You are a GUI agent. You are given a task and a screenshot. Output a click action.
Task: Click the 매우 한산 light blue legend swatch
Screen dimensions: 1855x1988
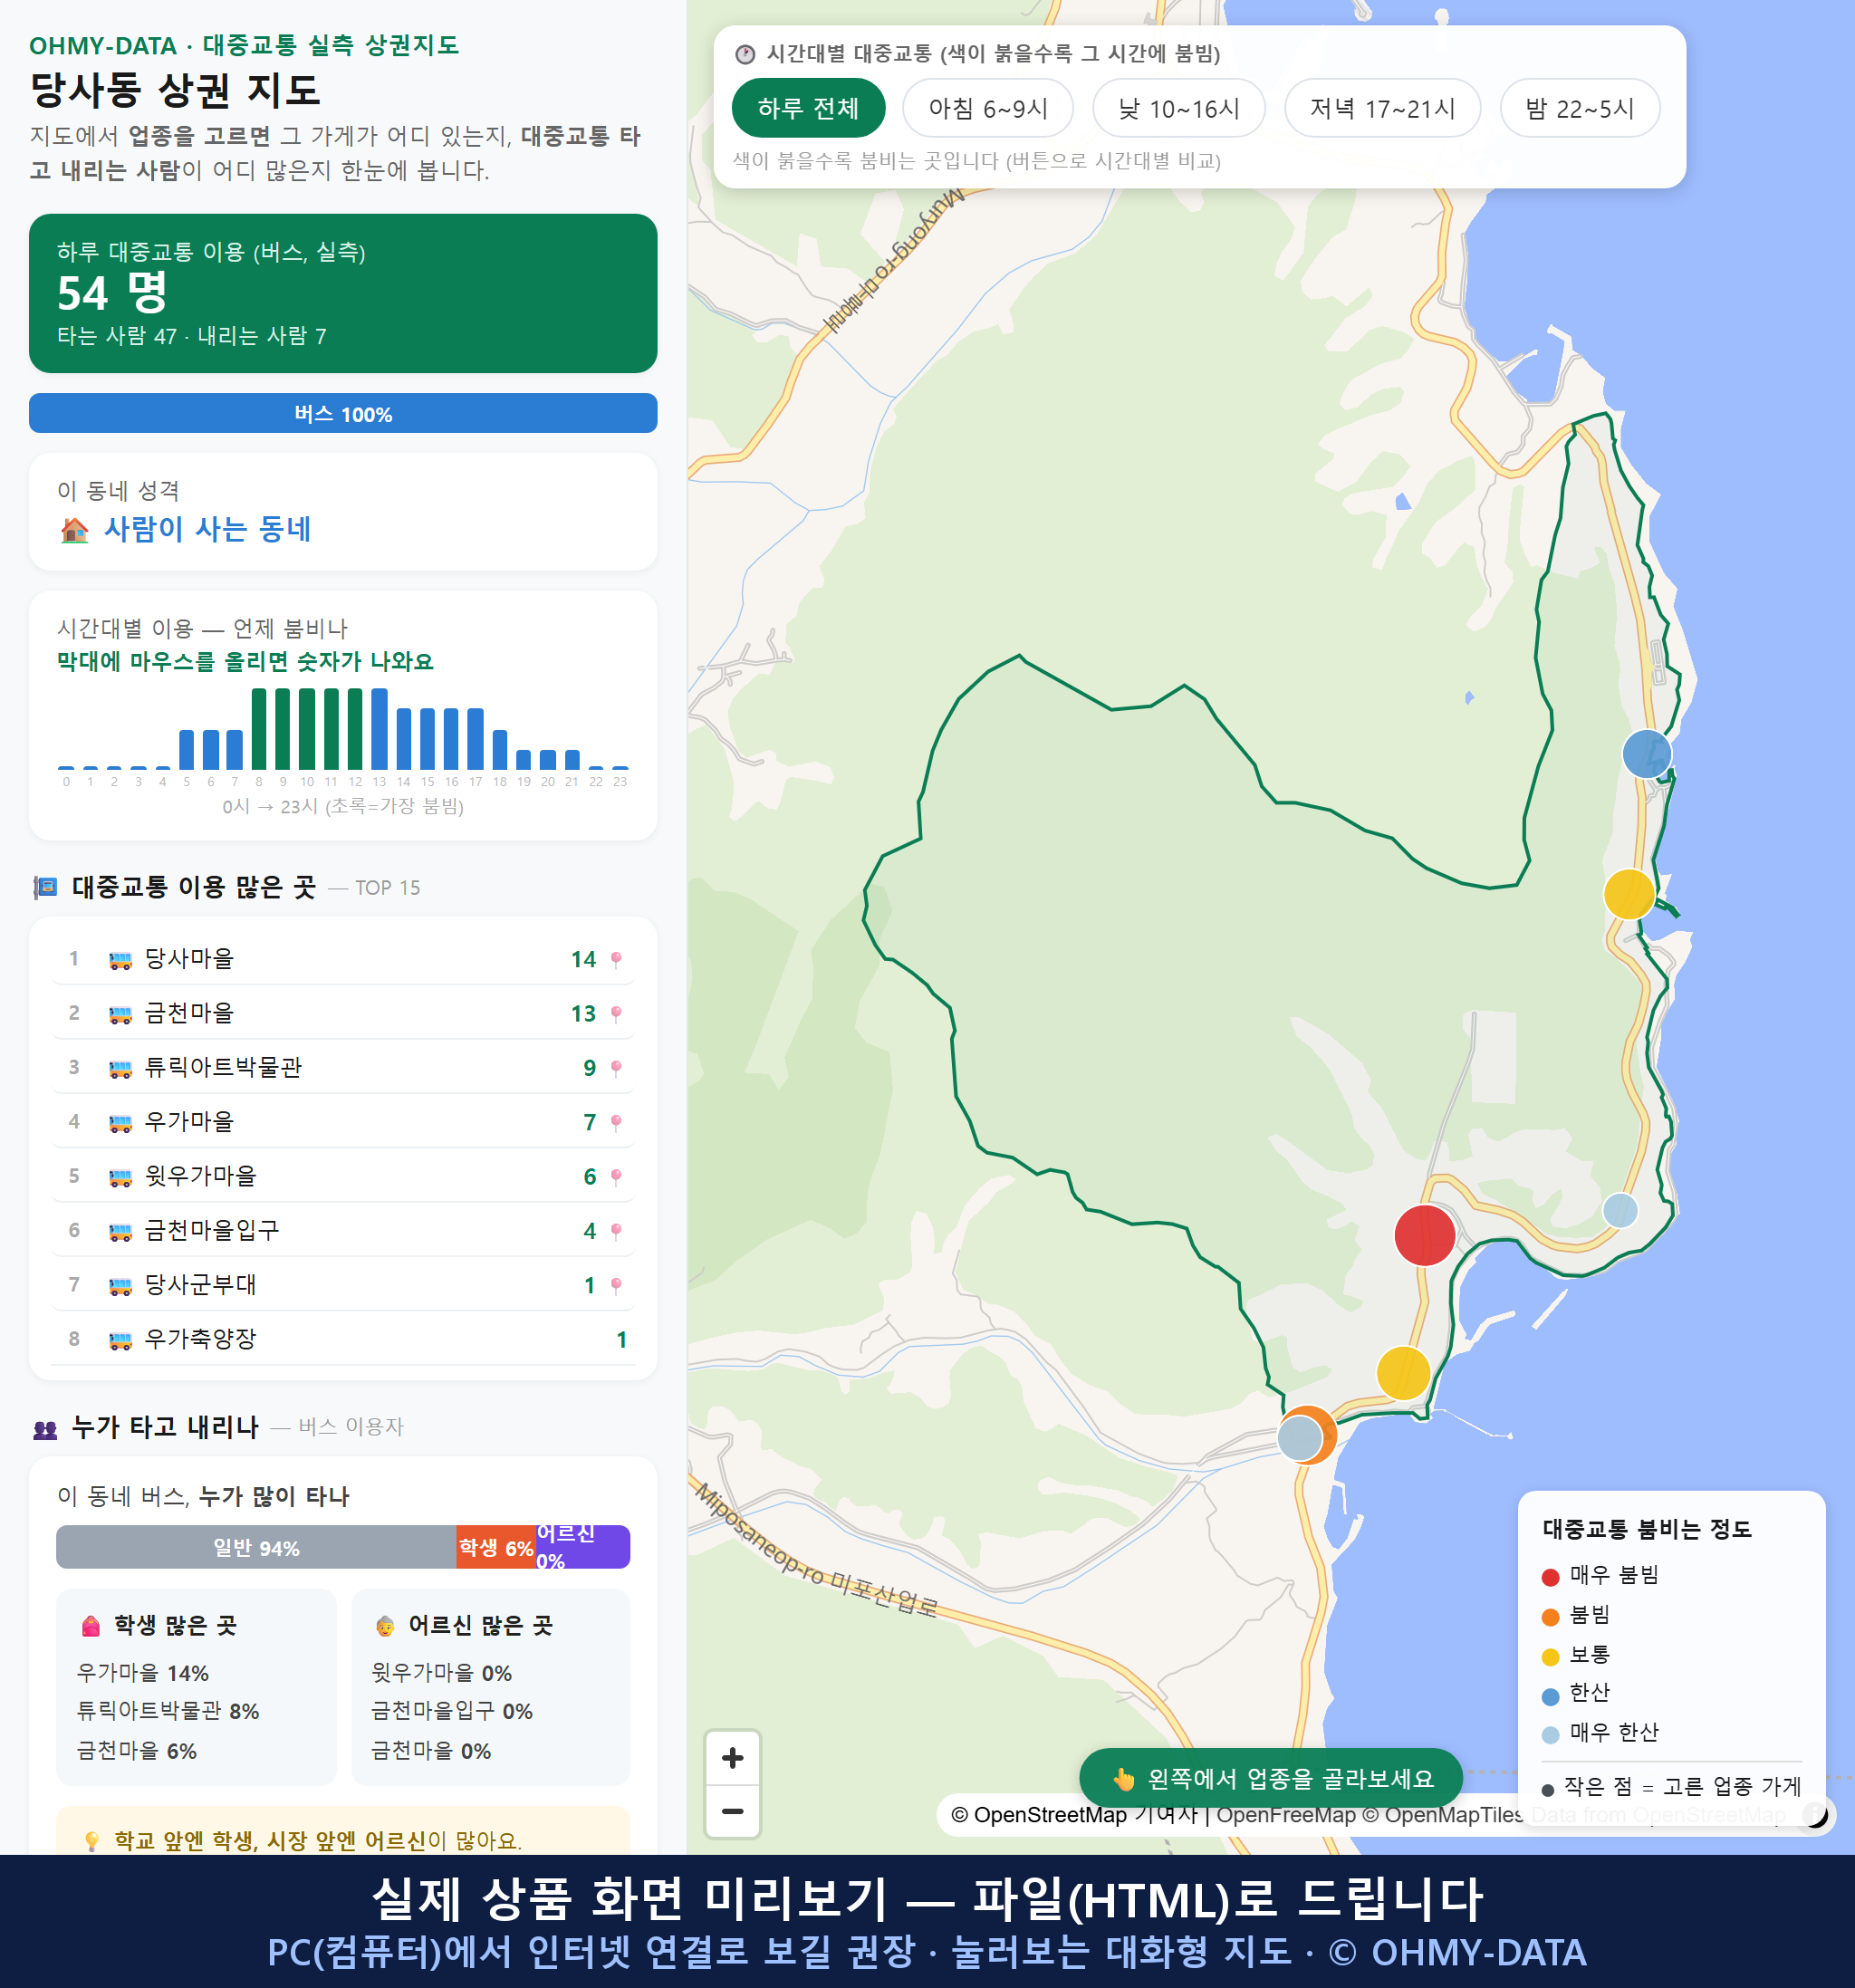tap(1550, 1735)
